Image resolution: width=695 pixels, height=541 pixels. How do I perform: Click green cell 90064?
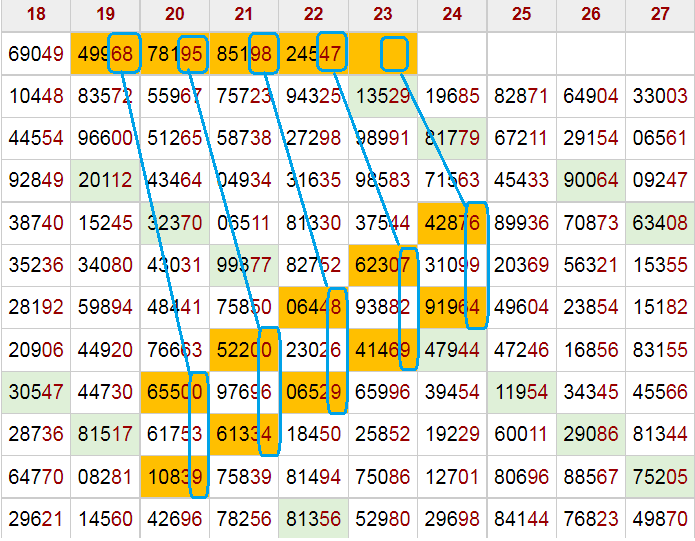[x=591, y=182]
